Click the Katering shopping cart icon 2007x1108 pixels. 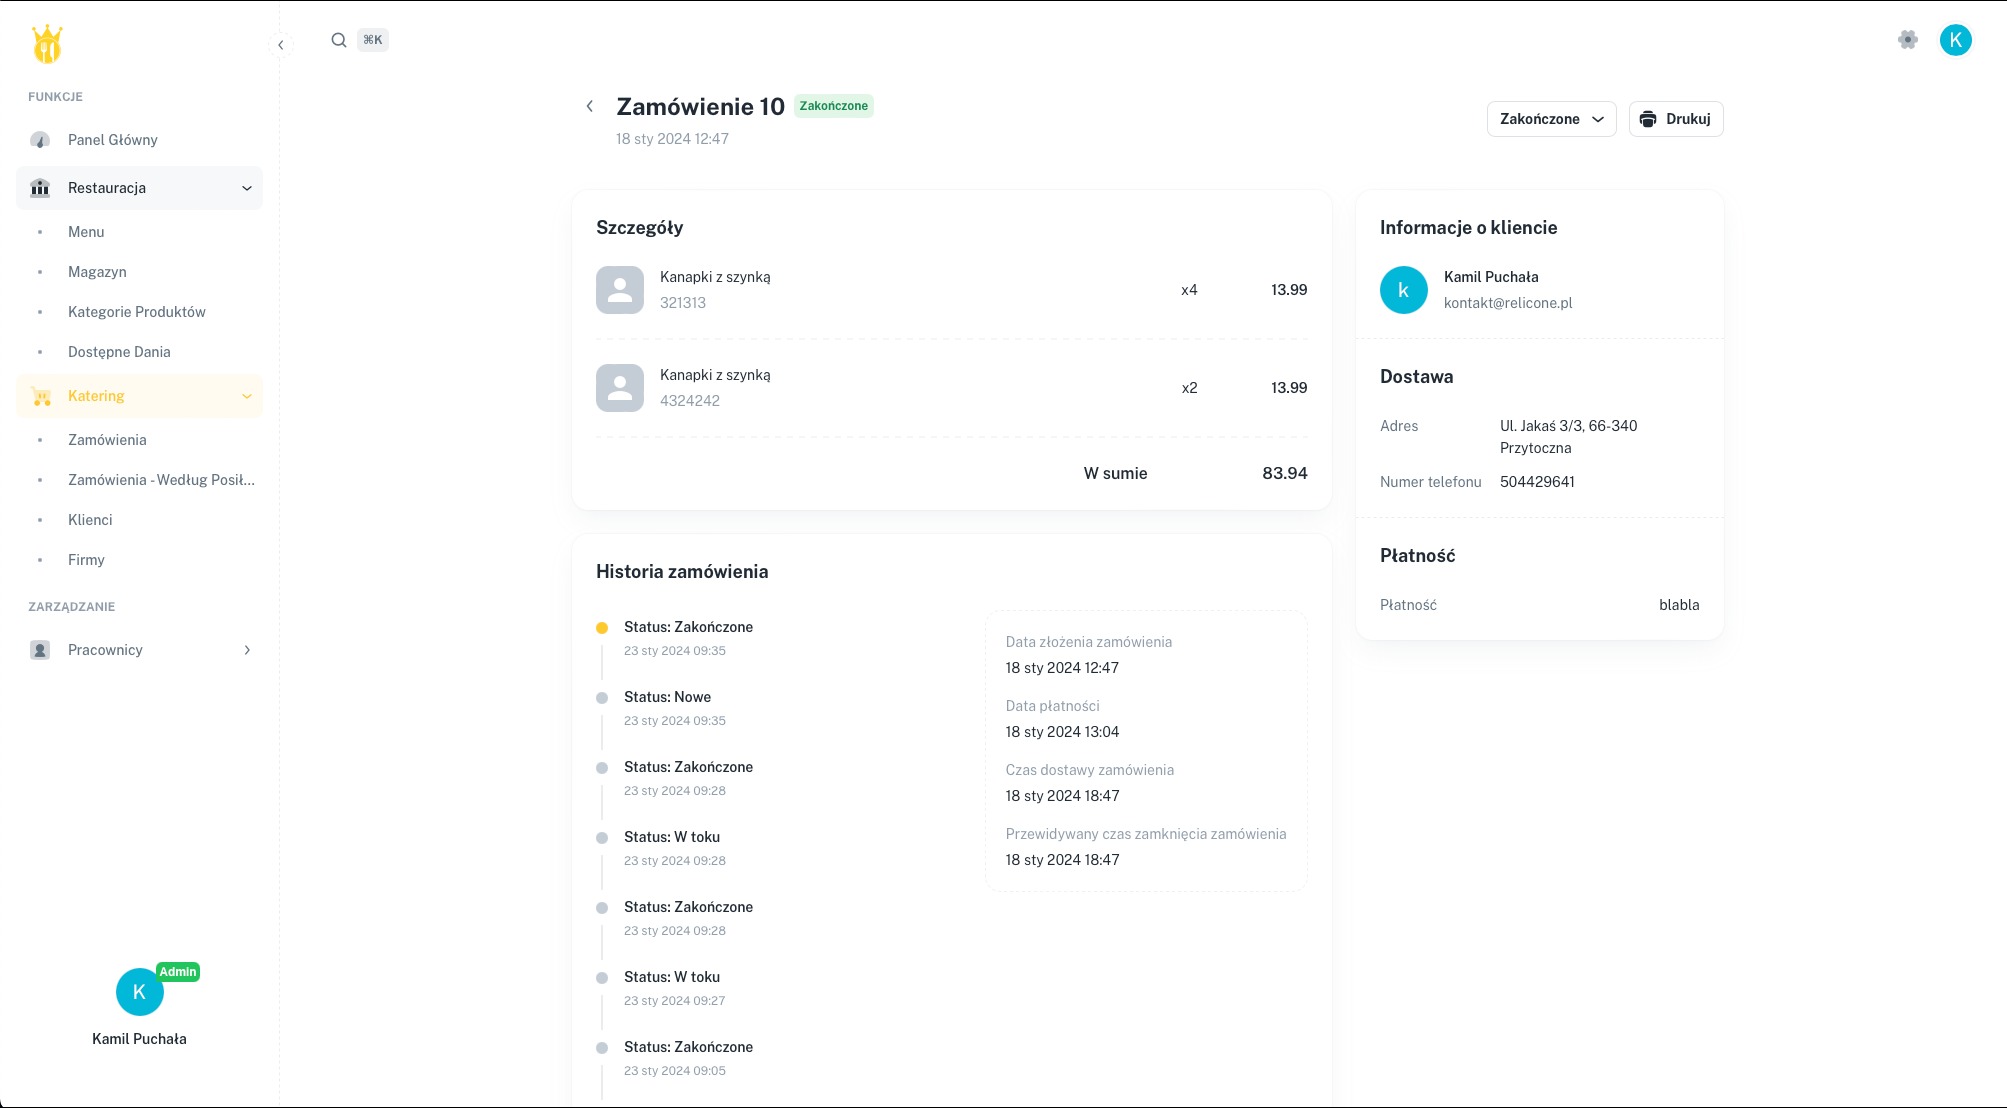click(x=41, y=396)
